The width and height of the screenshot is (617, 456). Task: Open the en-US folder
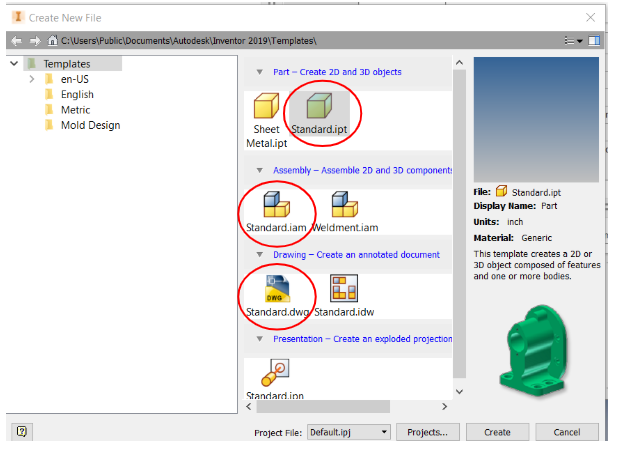[x=75, y=79]
